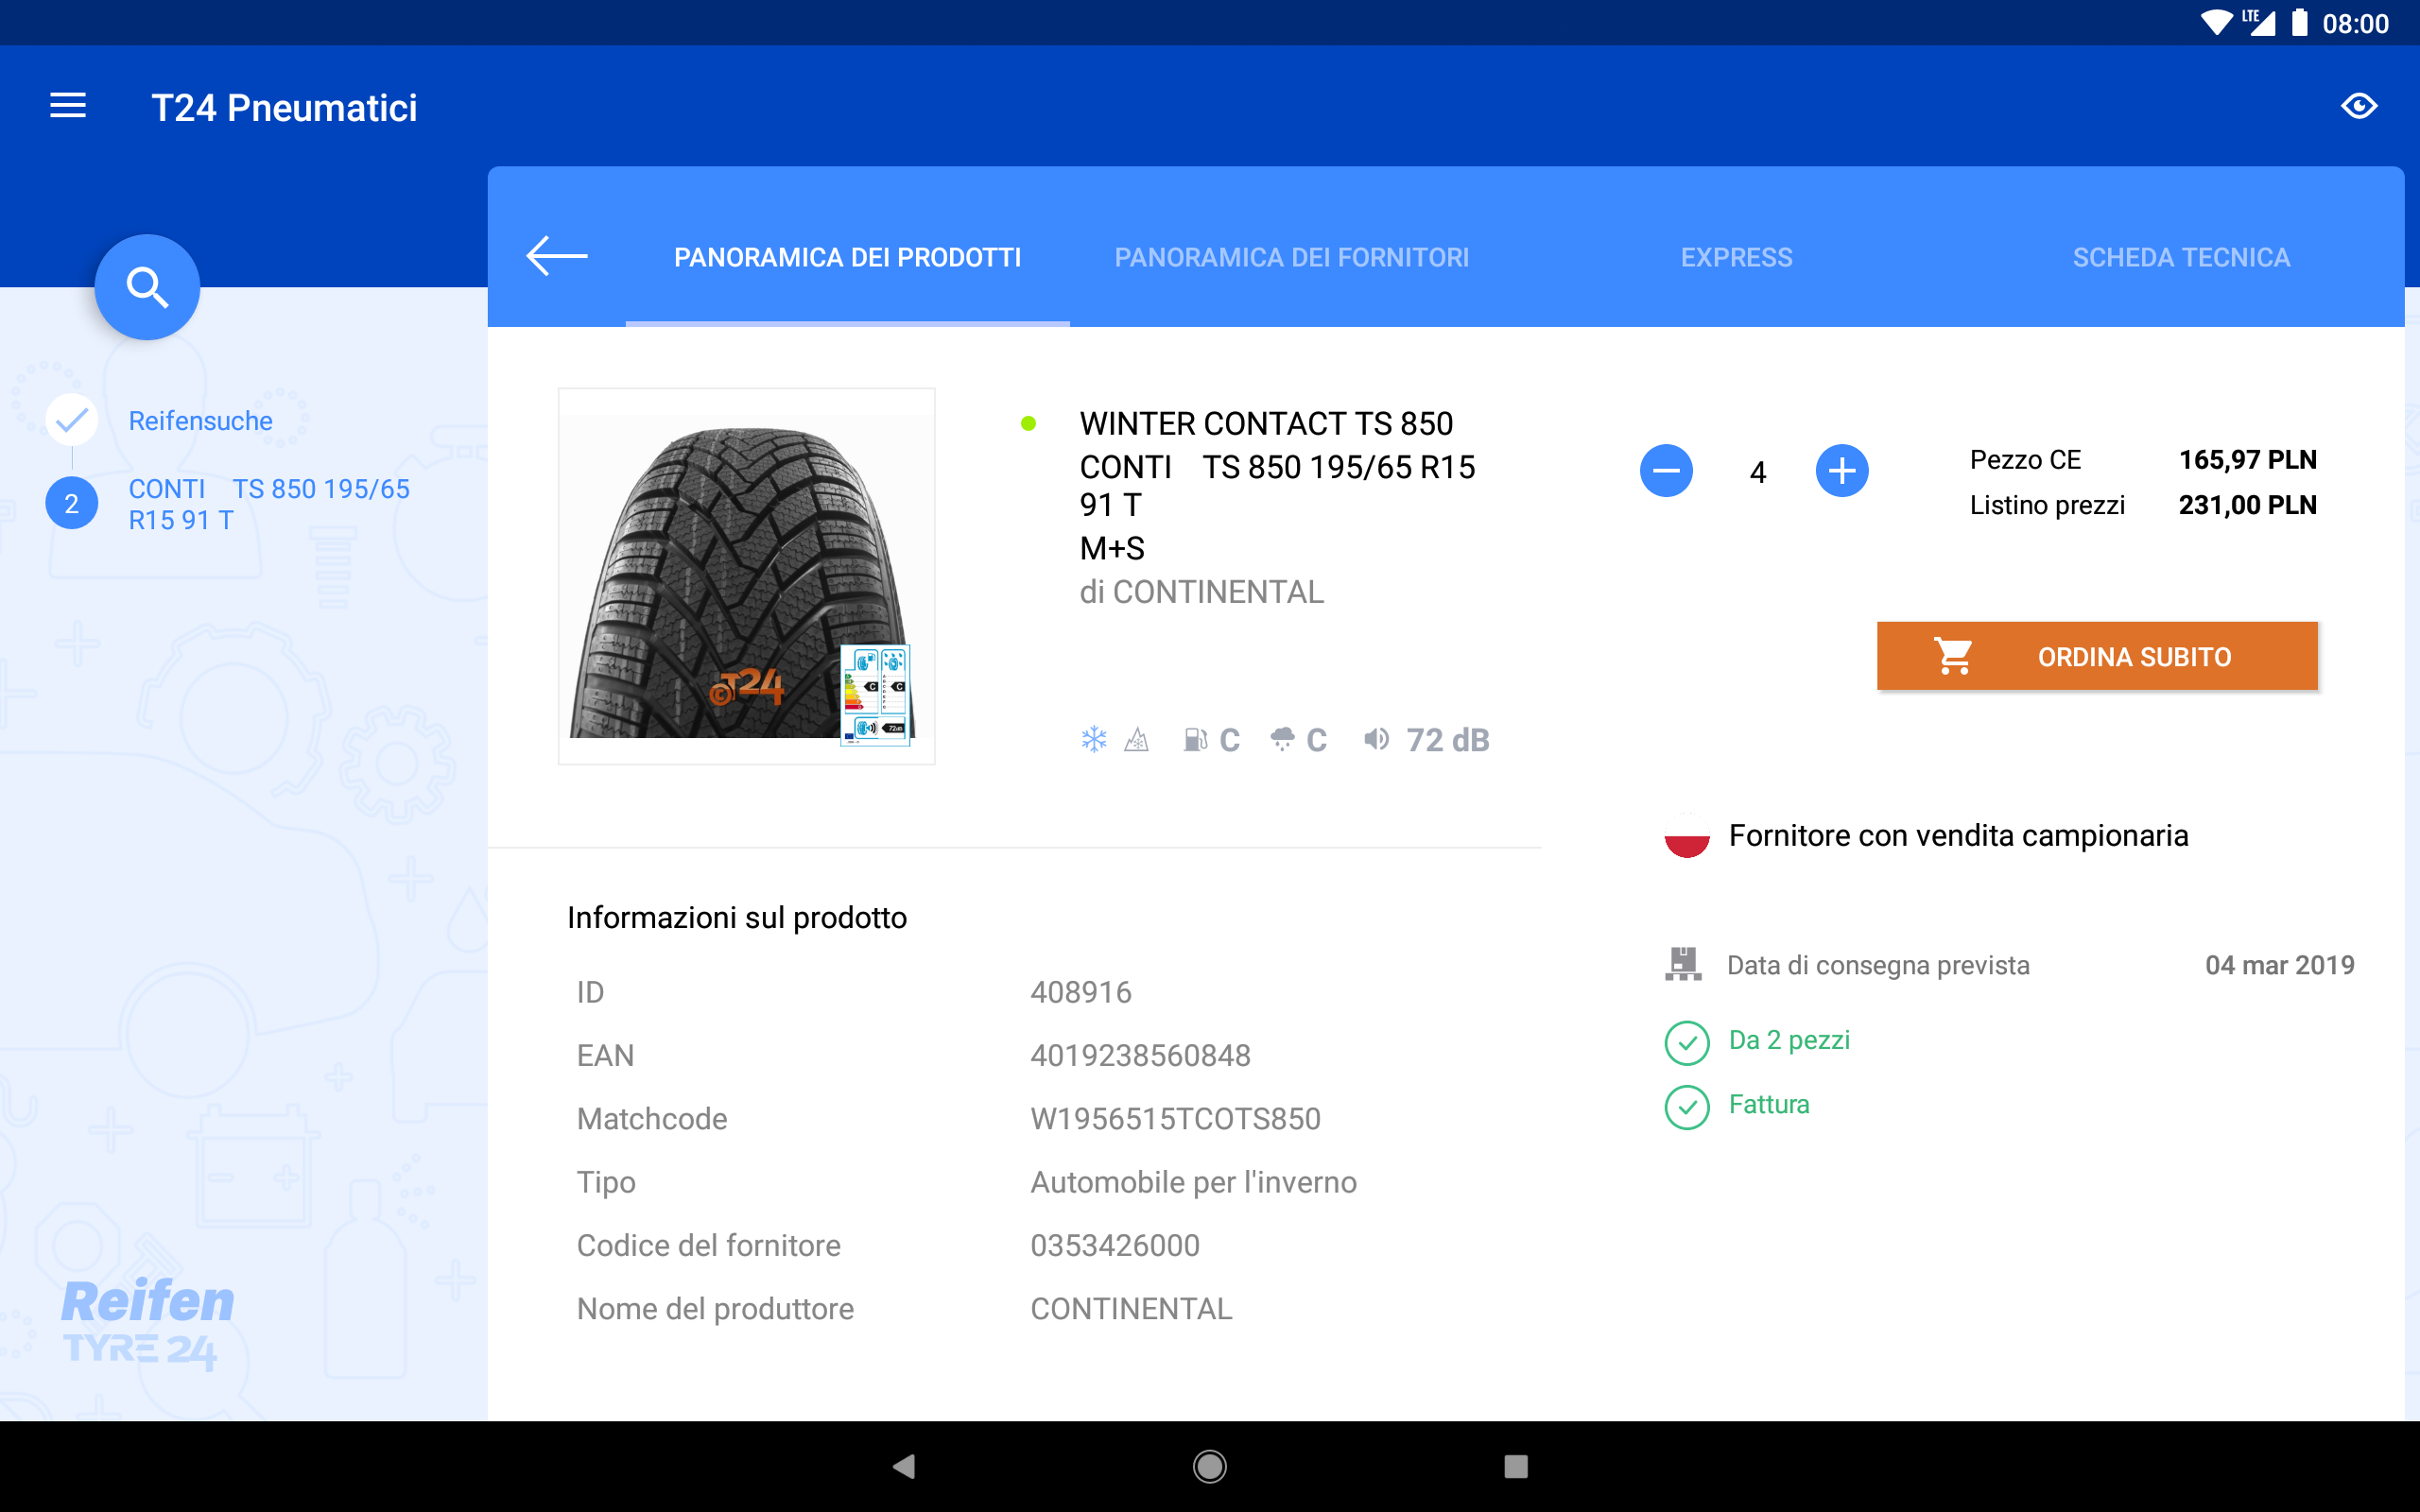2420x1512 pixels.
Task: Click the snowflake winter tire icon
Action: point(1094,740)
